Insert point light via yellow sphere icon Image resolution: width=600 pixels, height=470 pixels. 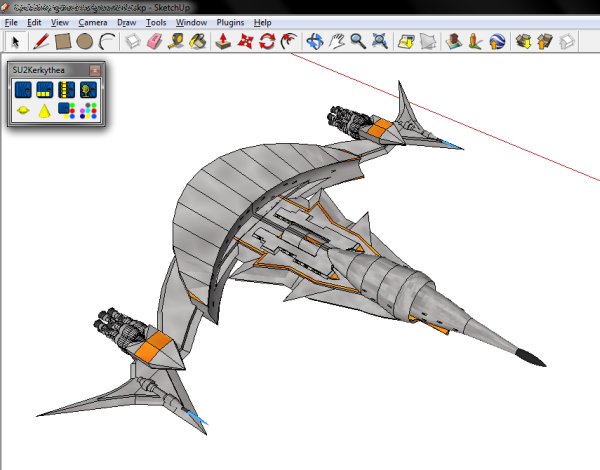(x=23, y=111)
